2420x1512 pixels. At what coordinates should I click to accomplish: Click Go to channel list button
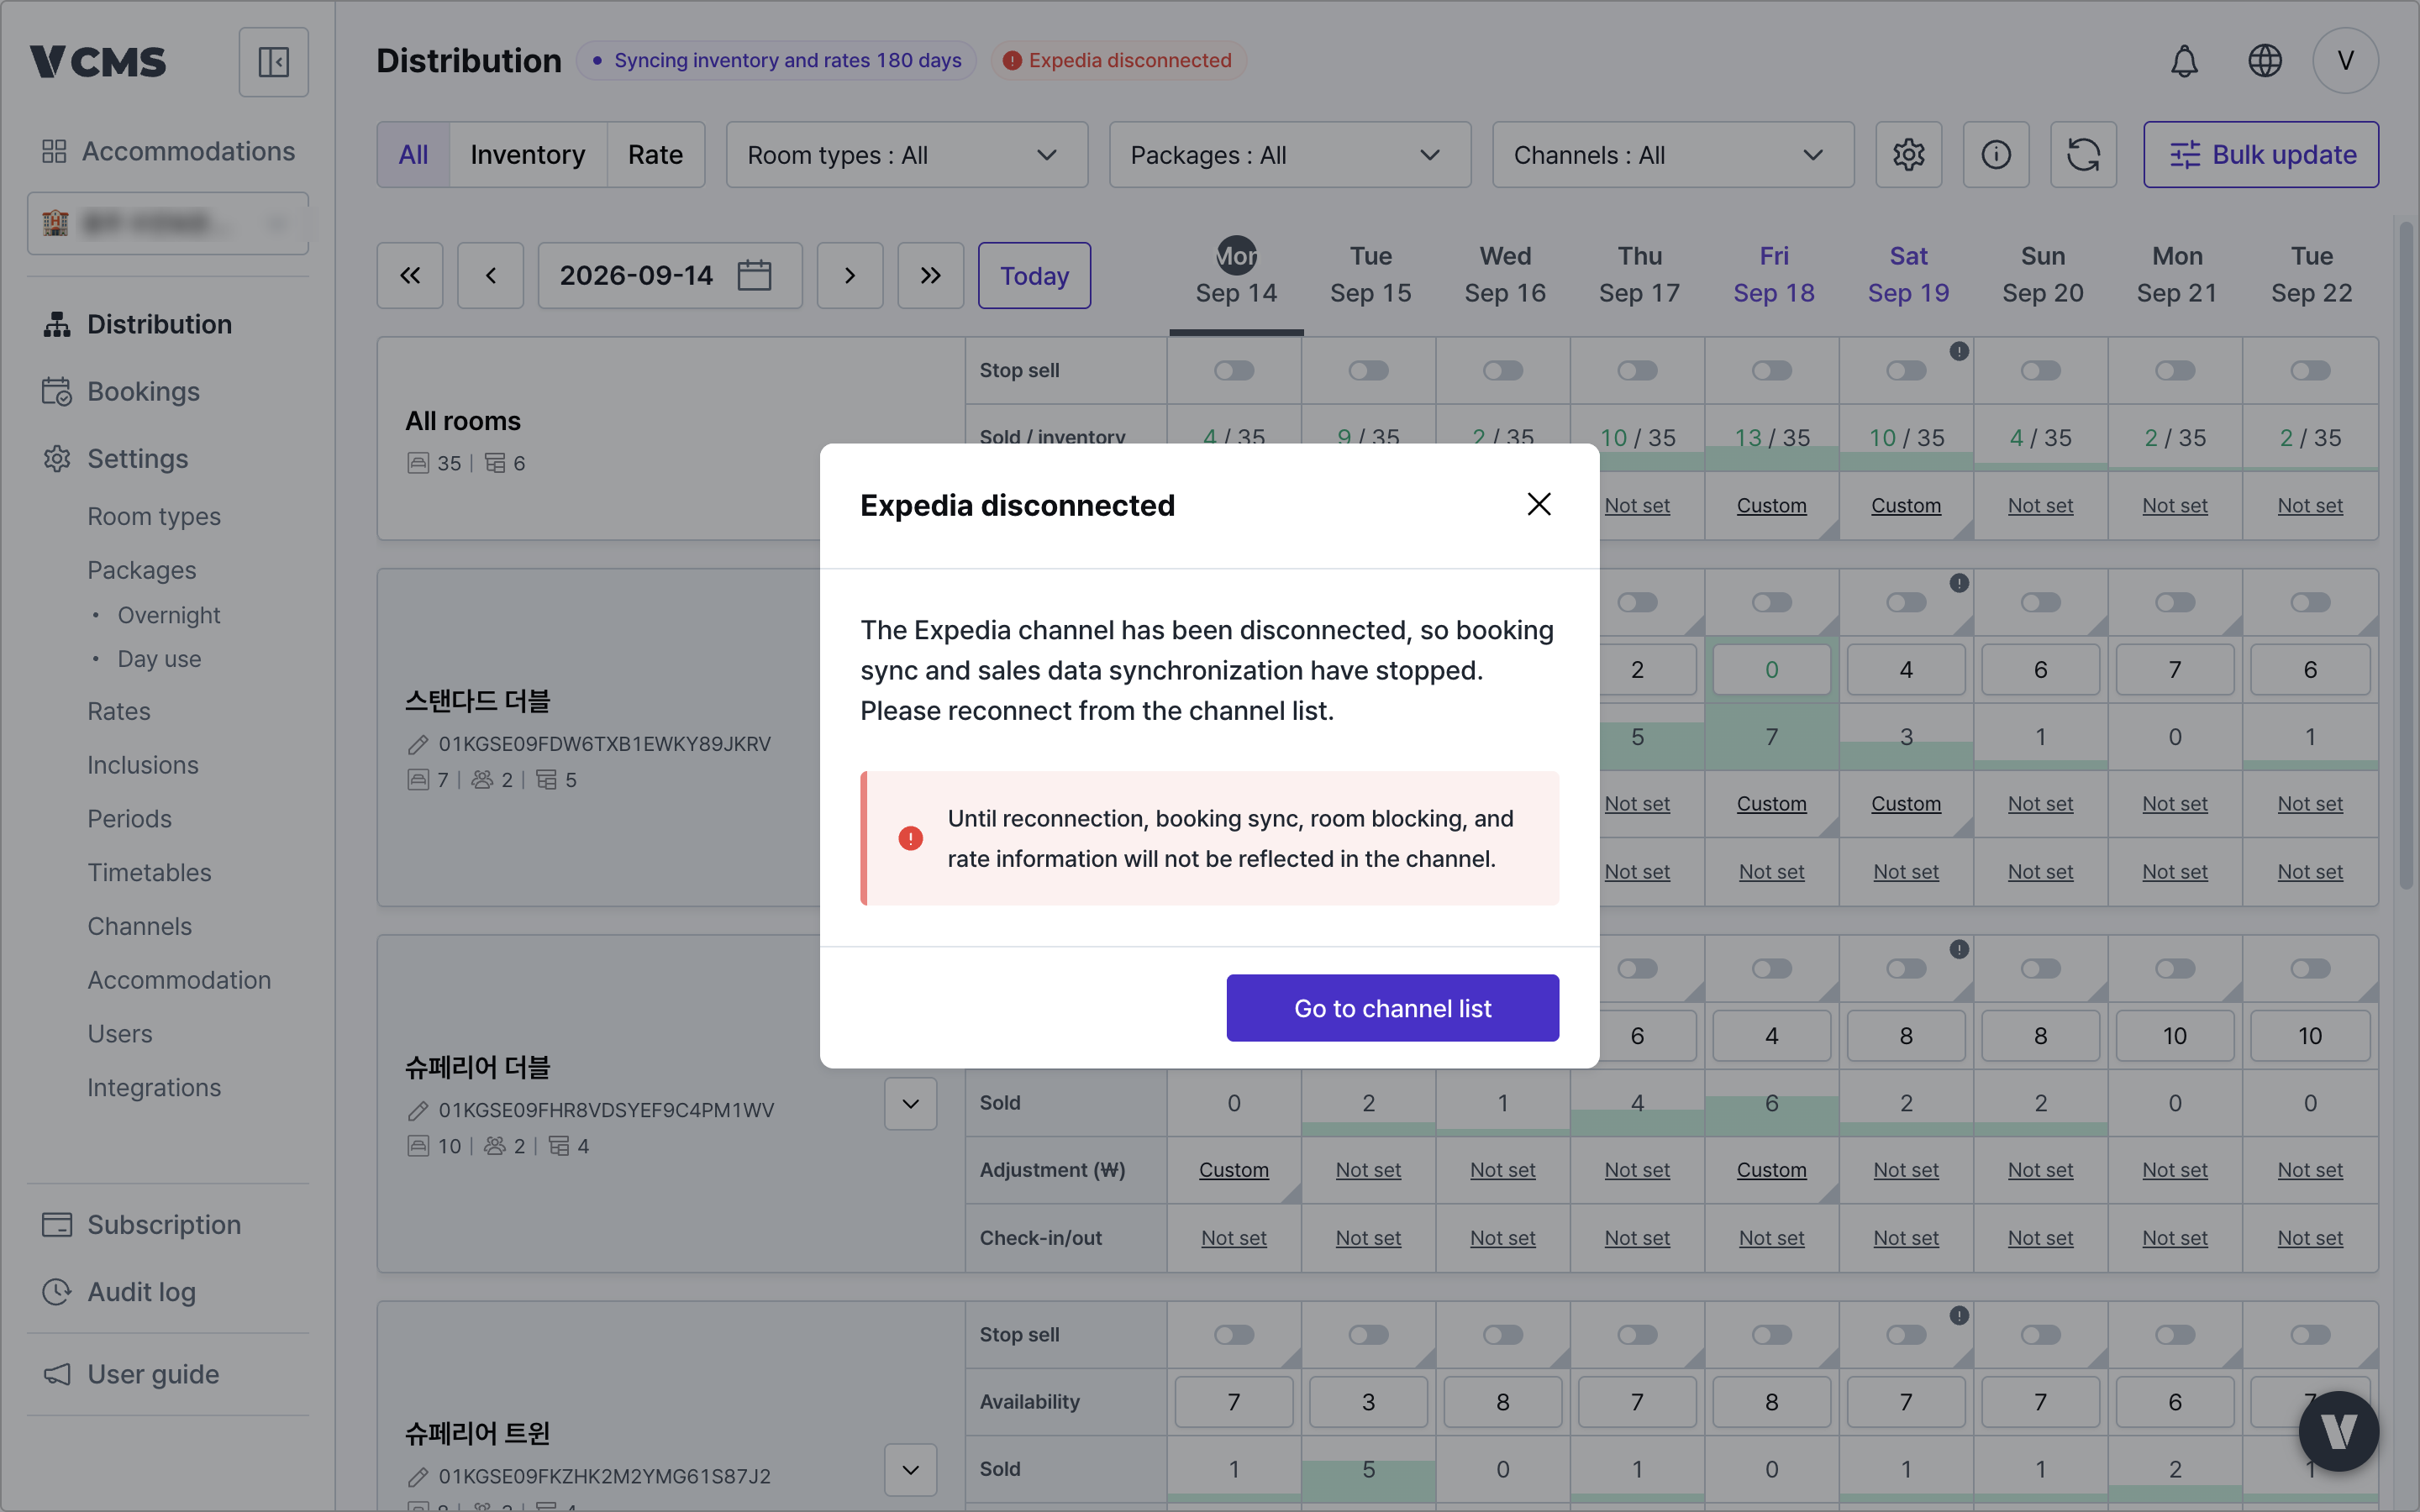coord(1392,1008)
